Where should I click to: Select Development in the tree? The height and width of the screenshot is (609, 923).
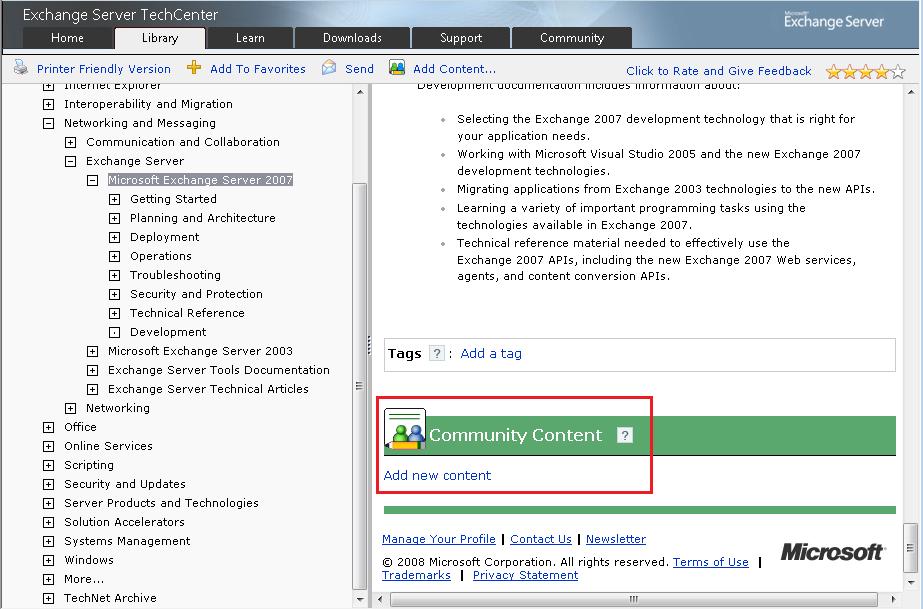pos(168,332)
